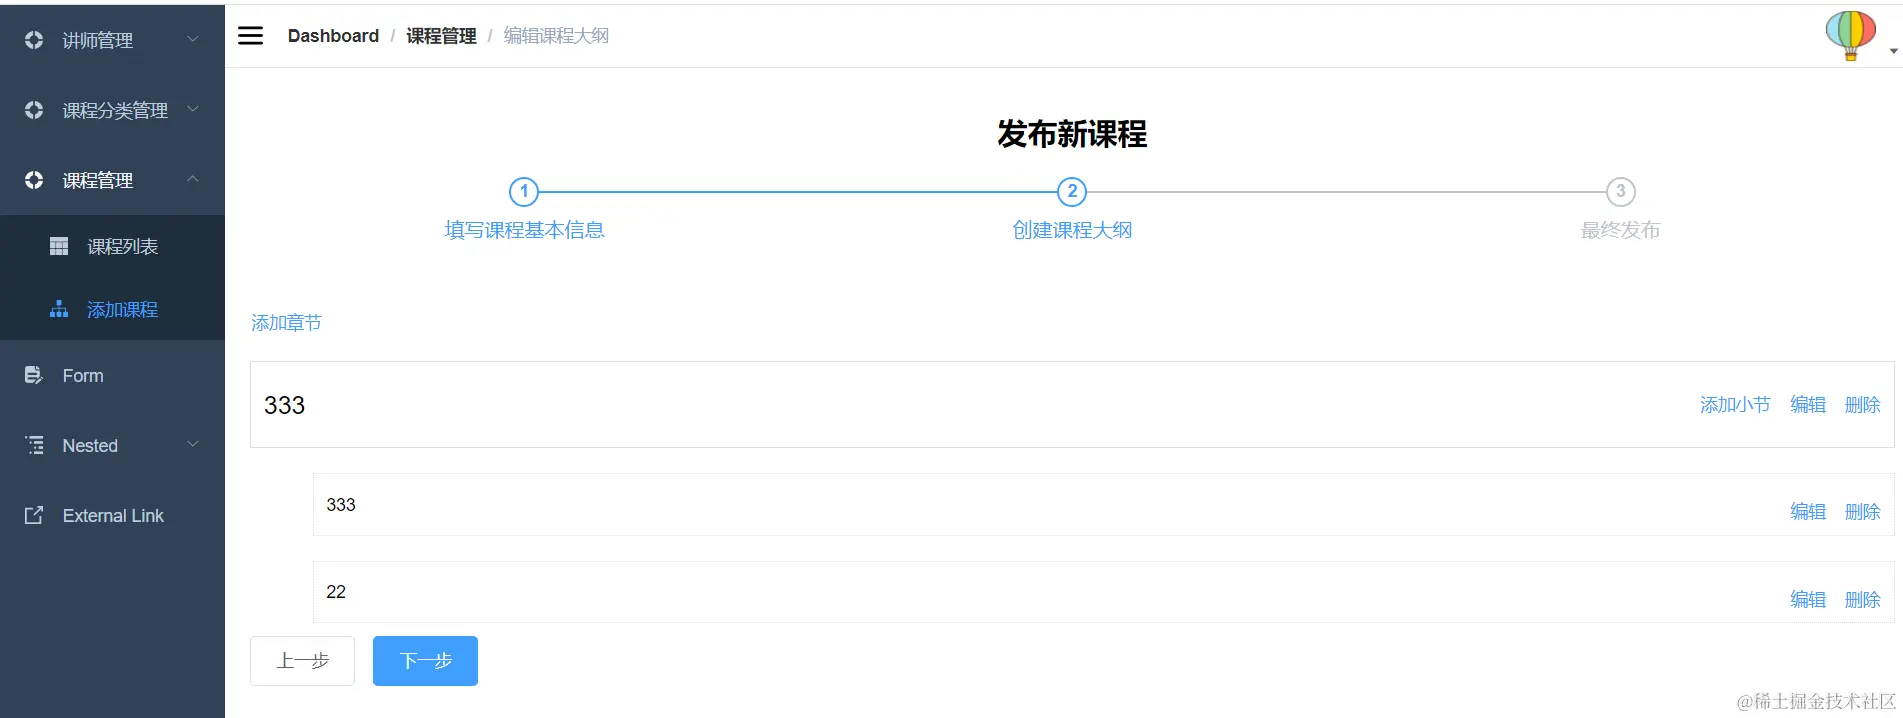Click the caret beside the avatar
Image resolution: width=1903 pixels, height=718 pixels.
click(1893, 51)
